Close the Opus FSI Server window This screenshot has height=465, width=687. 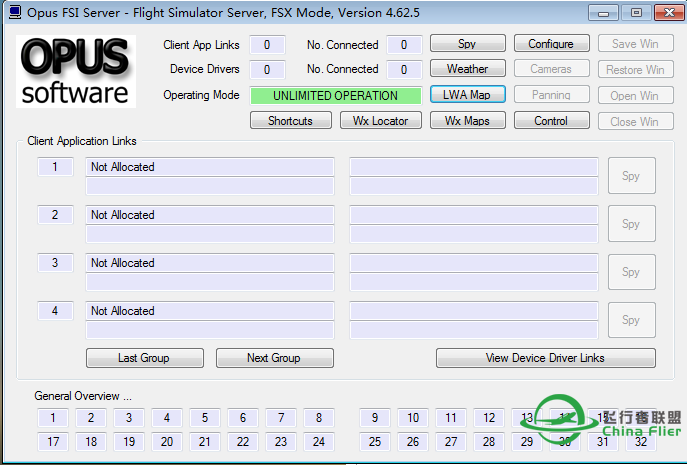pyautogui.click(x=669, y=13)
